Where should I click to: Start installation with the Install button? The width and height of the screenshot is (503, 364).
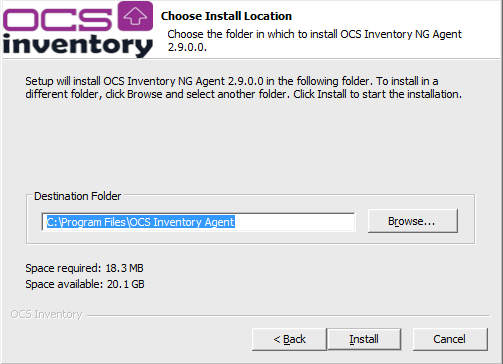pyautogui.click(x=364, y=339)
